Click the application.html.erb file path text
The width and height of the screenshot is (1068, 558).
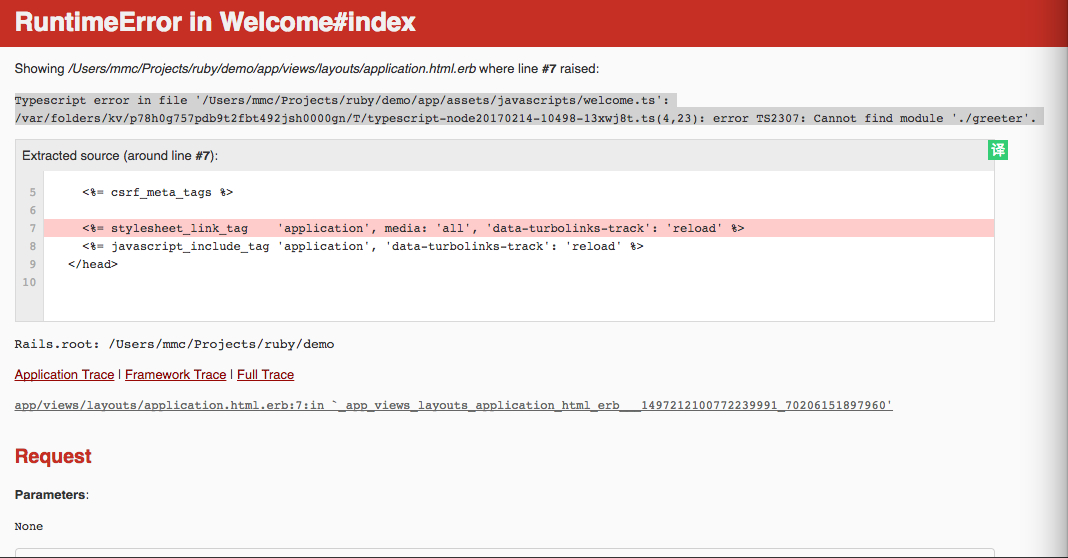[272, 69]
